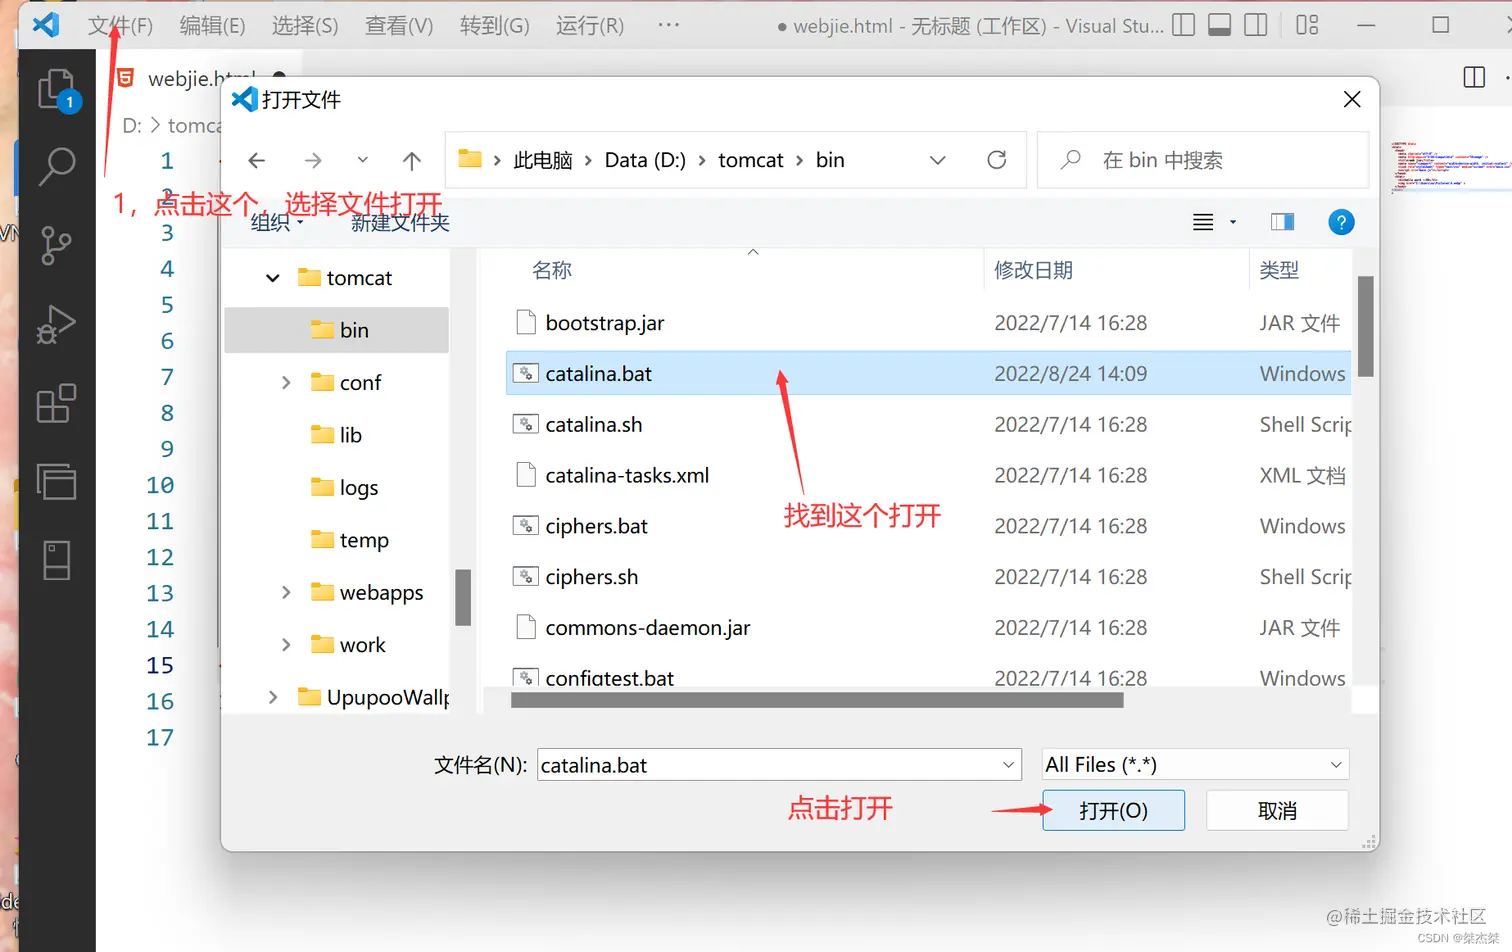The width and height of the screenshot is (1512, 952).
Task: Go up one folder level arrow
Action: (x=412, y=160)
